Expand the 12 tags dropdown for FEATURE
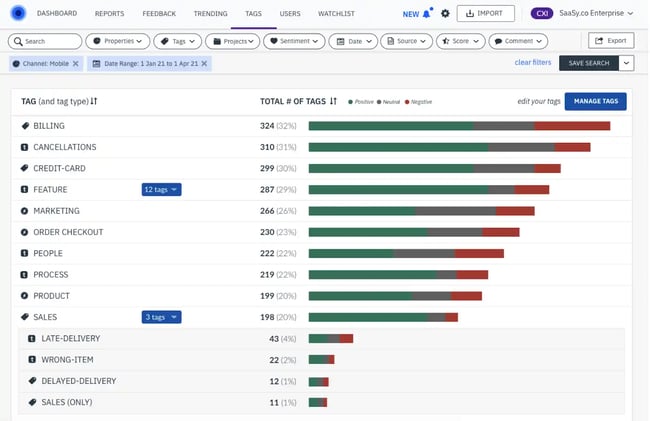The width and height of the screenshot is (650, 421). tap(161, 189)
